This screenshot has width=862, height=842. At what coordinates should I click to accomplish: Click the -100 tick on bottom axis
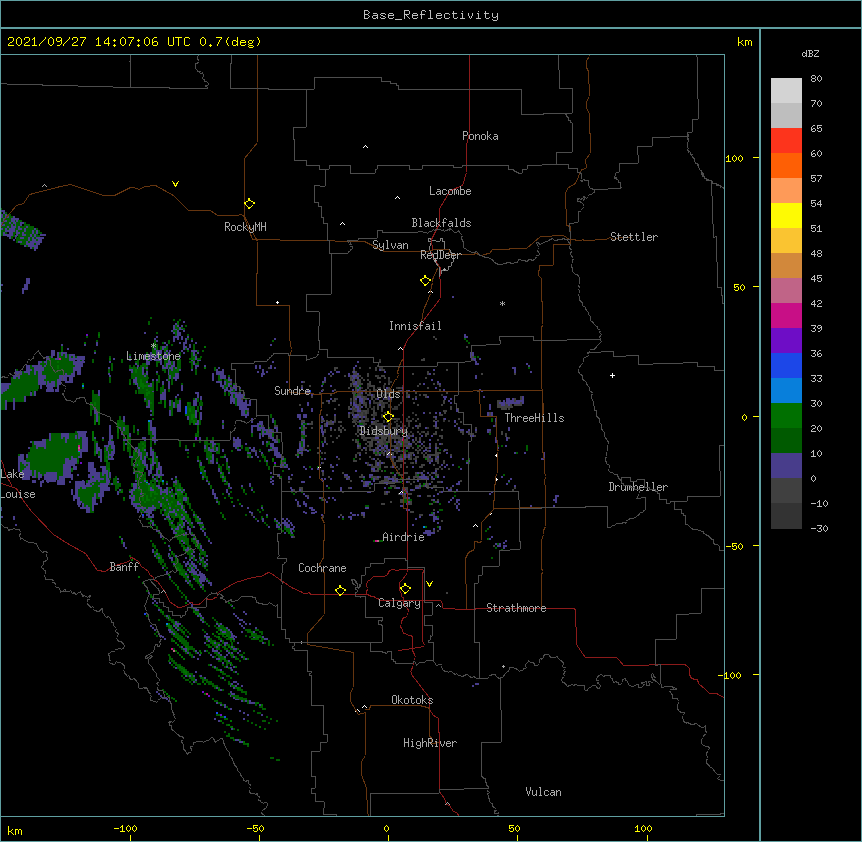[125, 828]
